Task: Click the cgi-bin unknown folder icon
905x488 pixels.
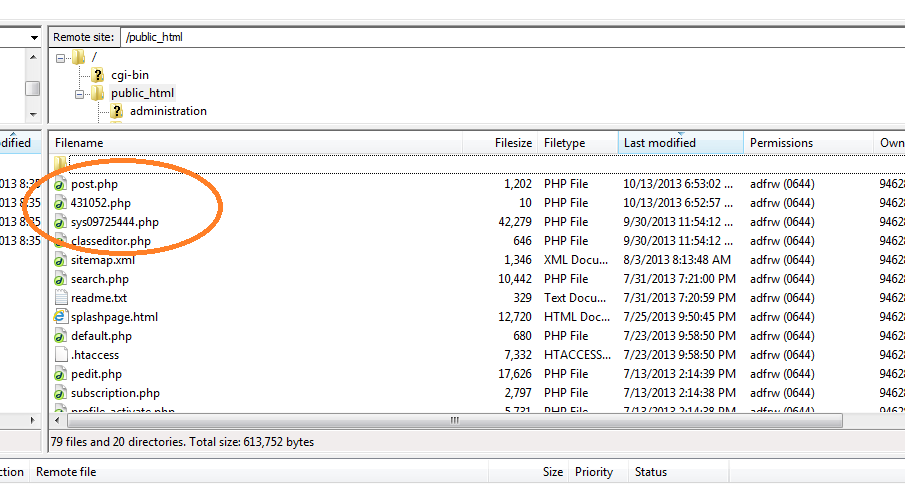Action: pyautogui.click(x=98, y=75)
